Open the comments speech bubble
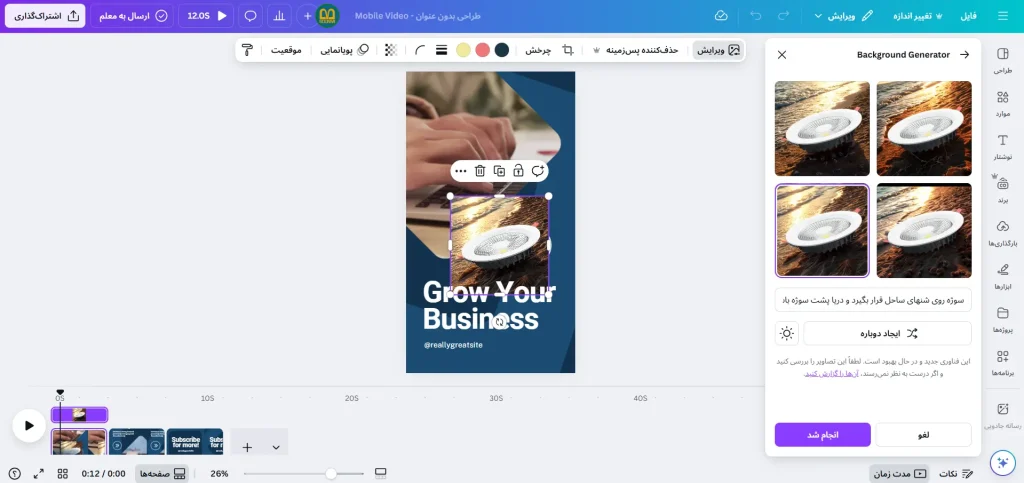 coord(250,16)
